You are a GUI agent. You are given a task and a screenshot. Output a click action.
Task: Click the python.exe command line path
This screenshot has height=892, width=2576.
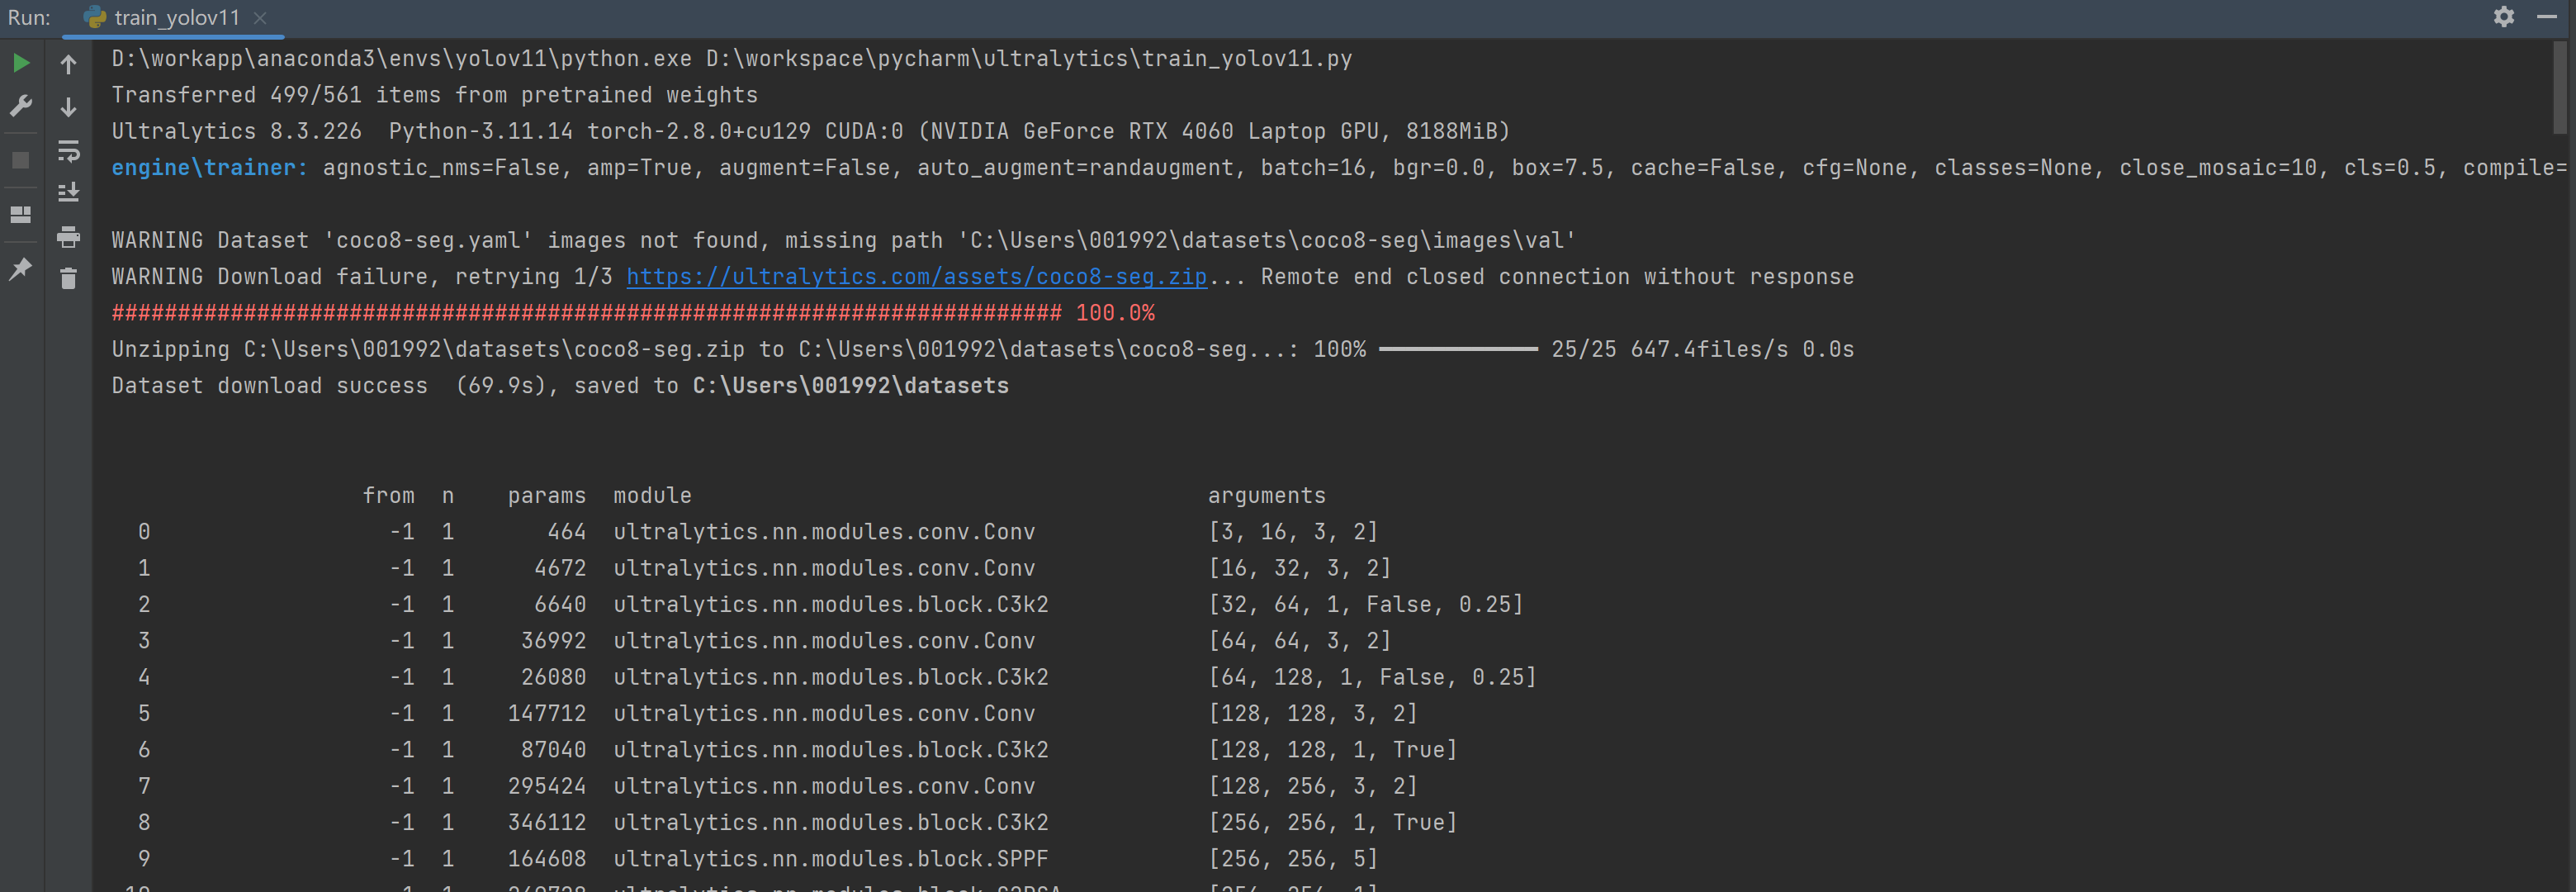point(401,59)
